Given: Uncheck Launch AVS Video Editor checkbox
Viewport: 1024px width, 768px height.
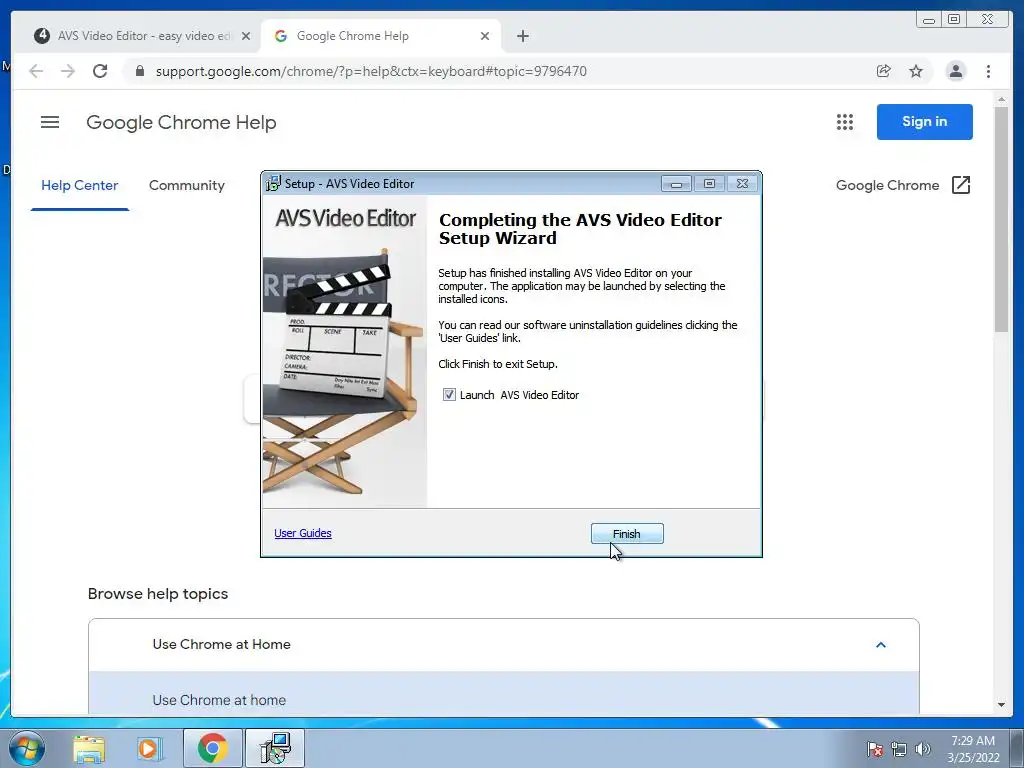Looking at the screenshot, I should point(449,394).
